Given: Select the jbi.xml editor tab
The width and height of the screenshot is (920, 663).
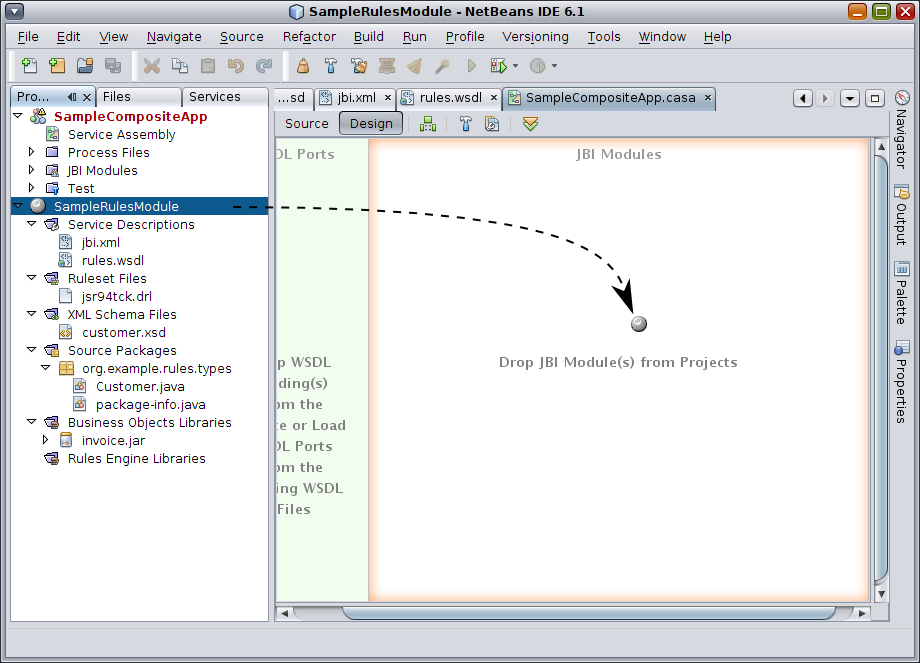Looking at the screenshot, I should click(x=356, y=98).
